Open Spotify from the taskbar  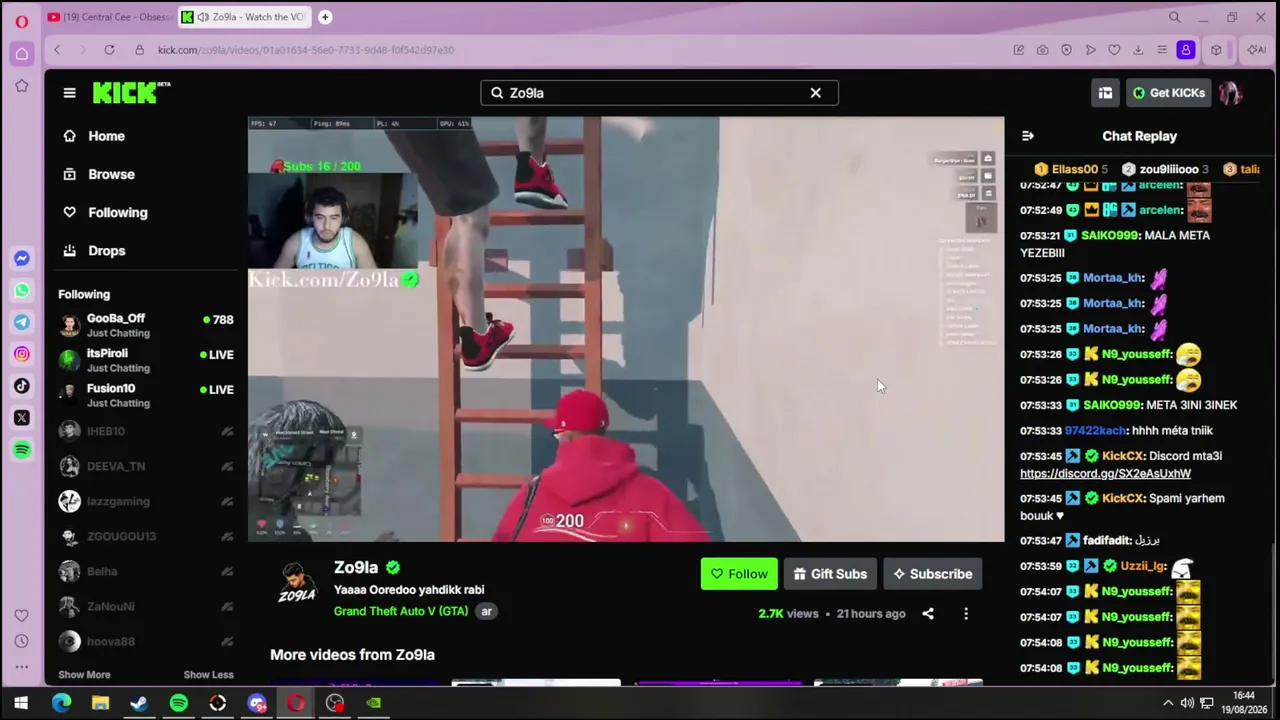point(178,703)
